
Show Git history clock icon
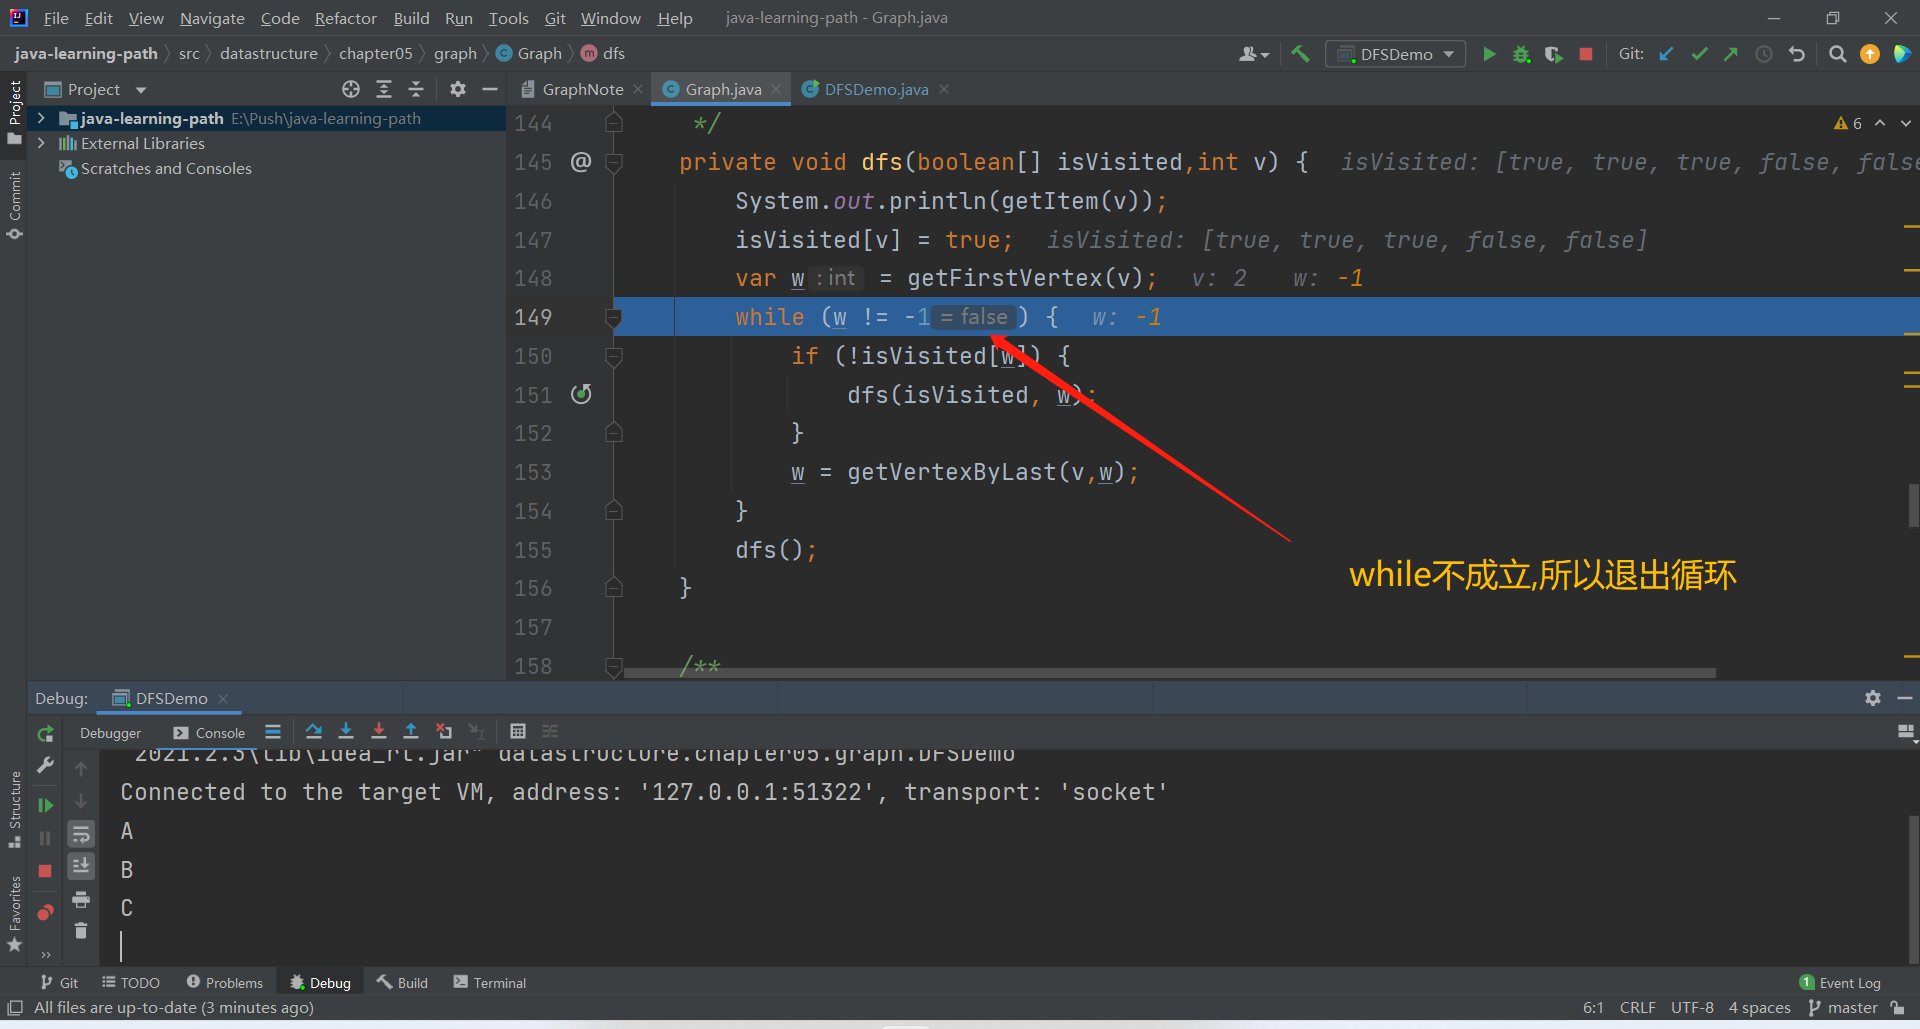pyautogui.click(x=1764, y=54)
